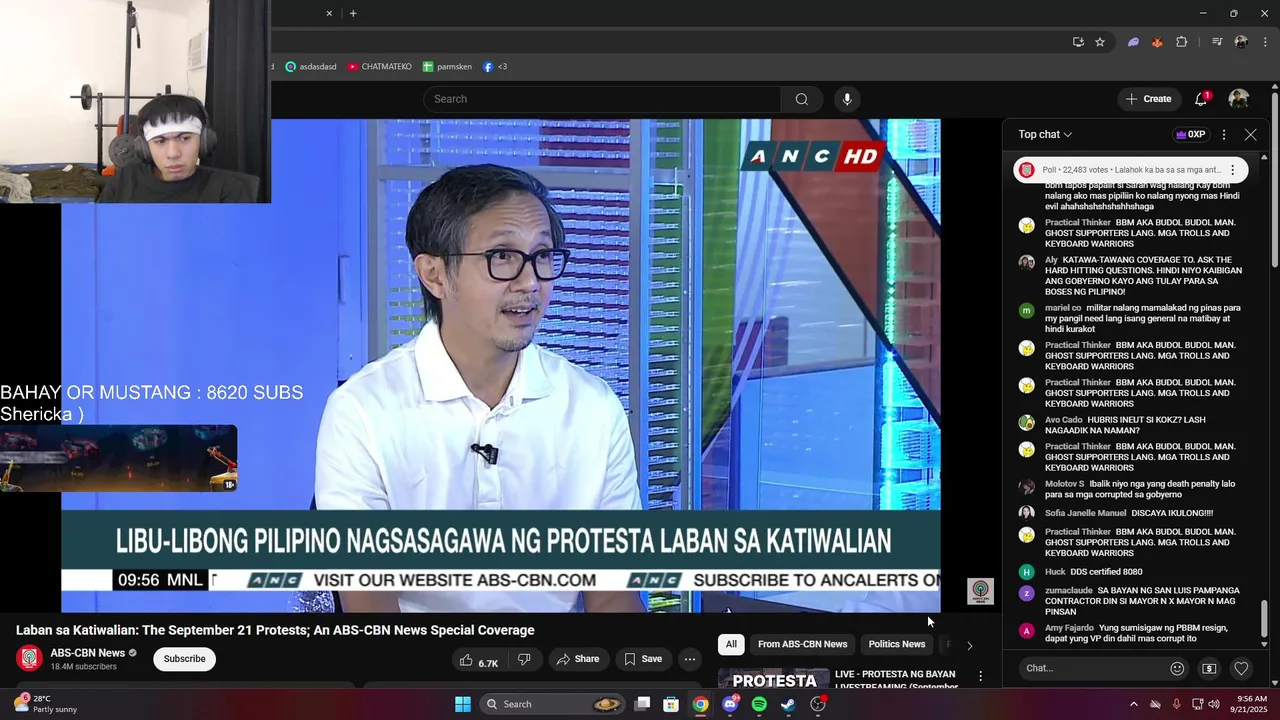Screen dimensions: 1280x720
Task: Click chat message "DISCAYA IKULONG!!!!"
Action: click(1172, 513)
